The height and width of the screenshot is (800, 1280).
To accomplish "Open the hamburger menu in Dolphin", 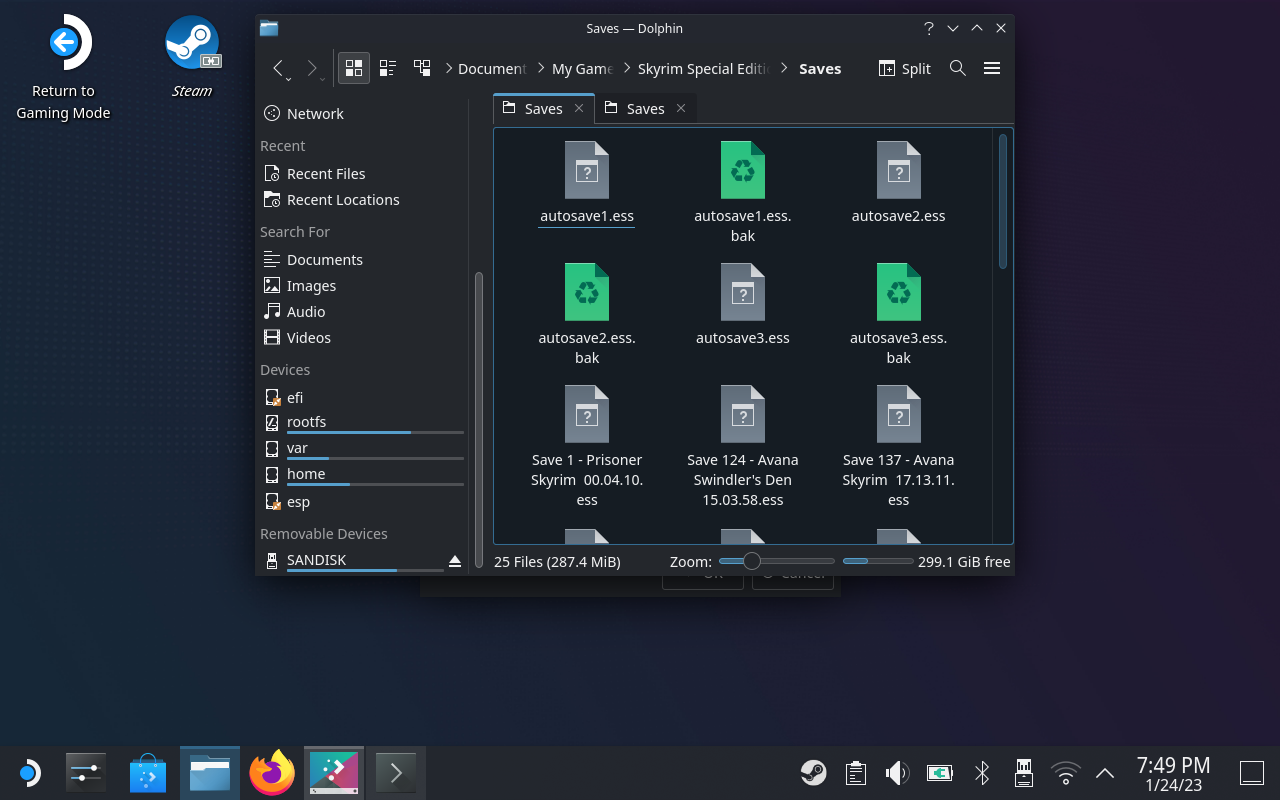I will [x=992, y=68].
